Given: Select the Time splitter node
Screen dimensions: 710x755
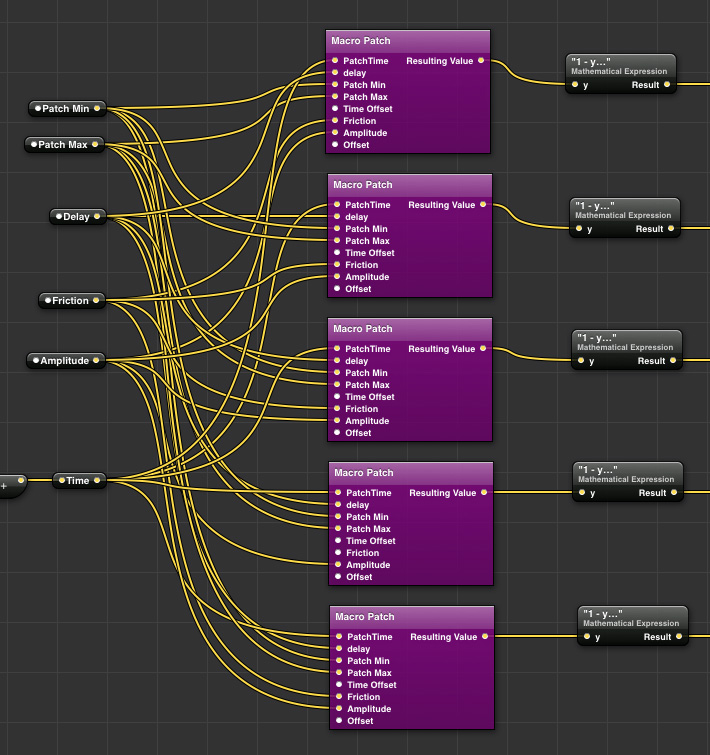Looking at the screenshot, I should (79, 481).
